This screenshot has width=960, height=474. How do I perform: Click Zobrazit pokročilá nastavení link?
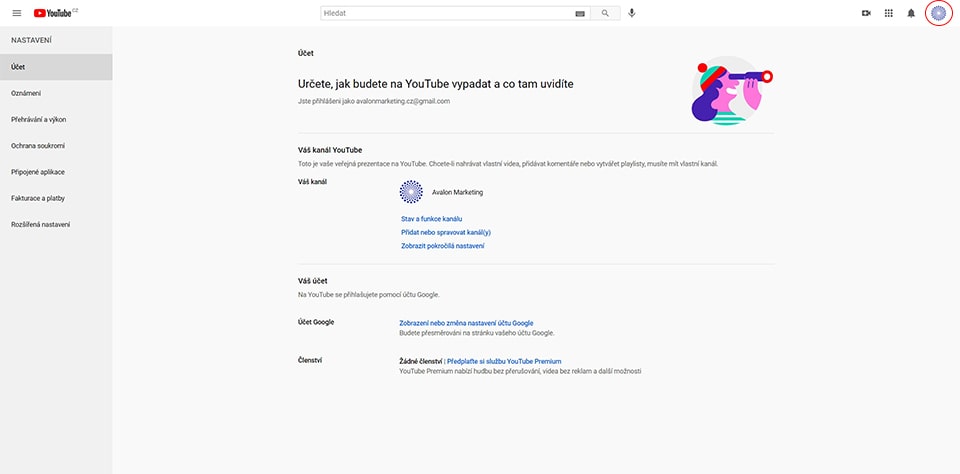(x=442, y=246)
